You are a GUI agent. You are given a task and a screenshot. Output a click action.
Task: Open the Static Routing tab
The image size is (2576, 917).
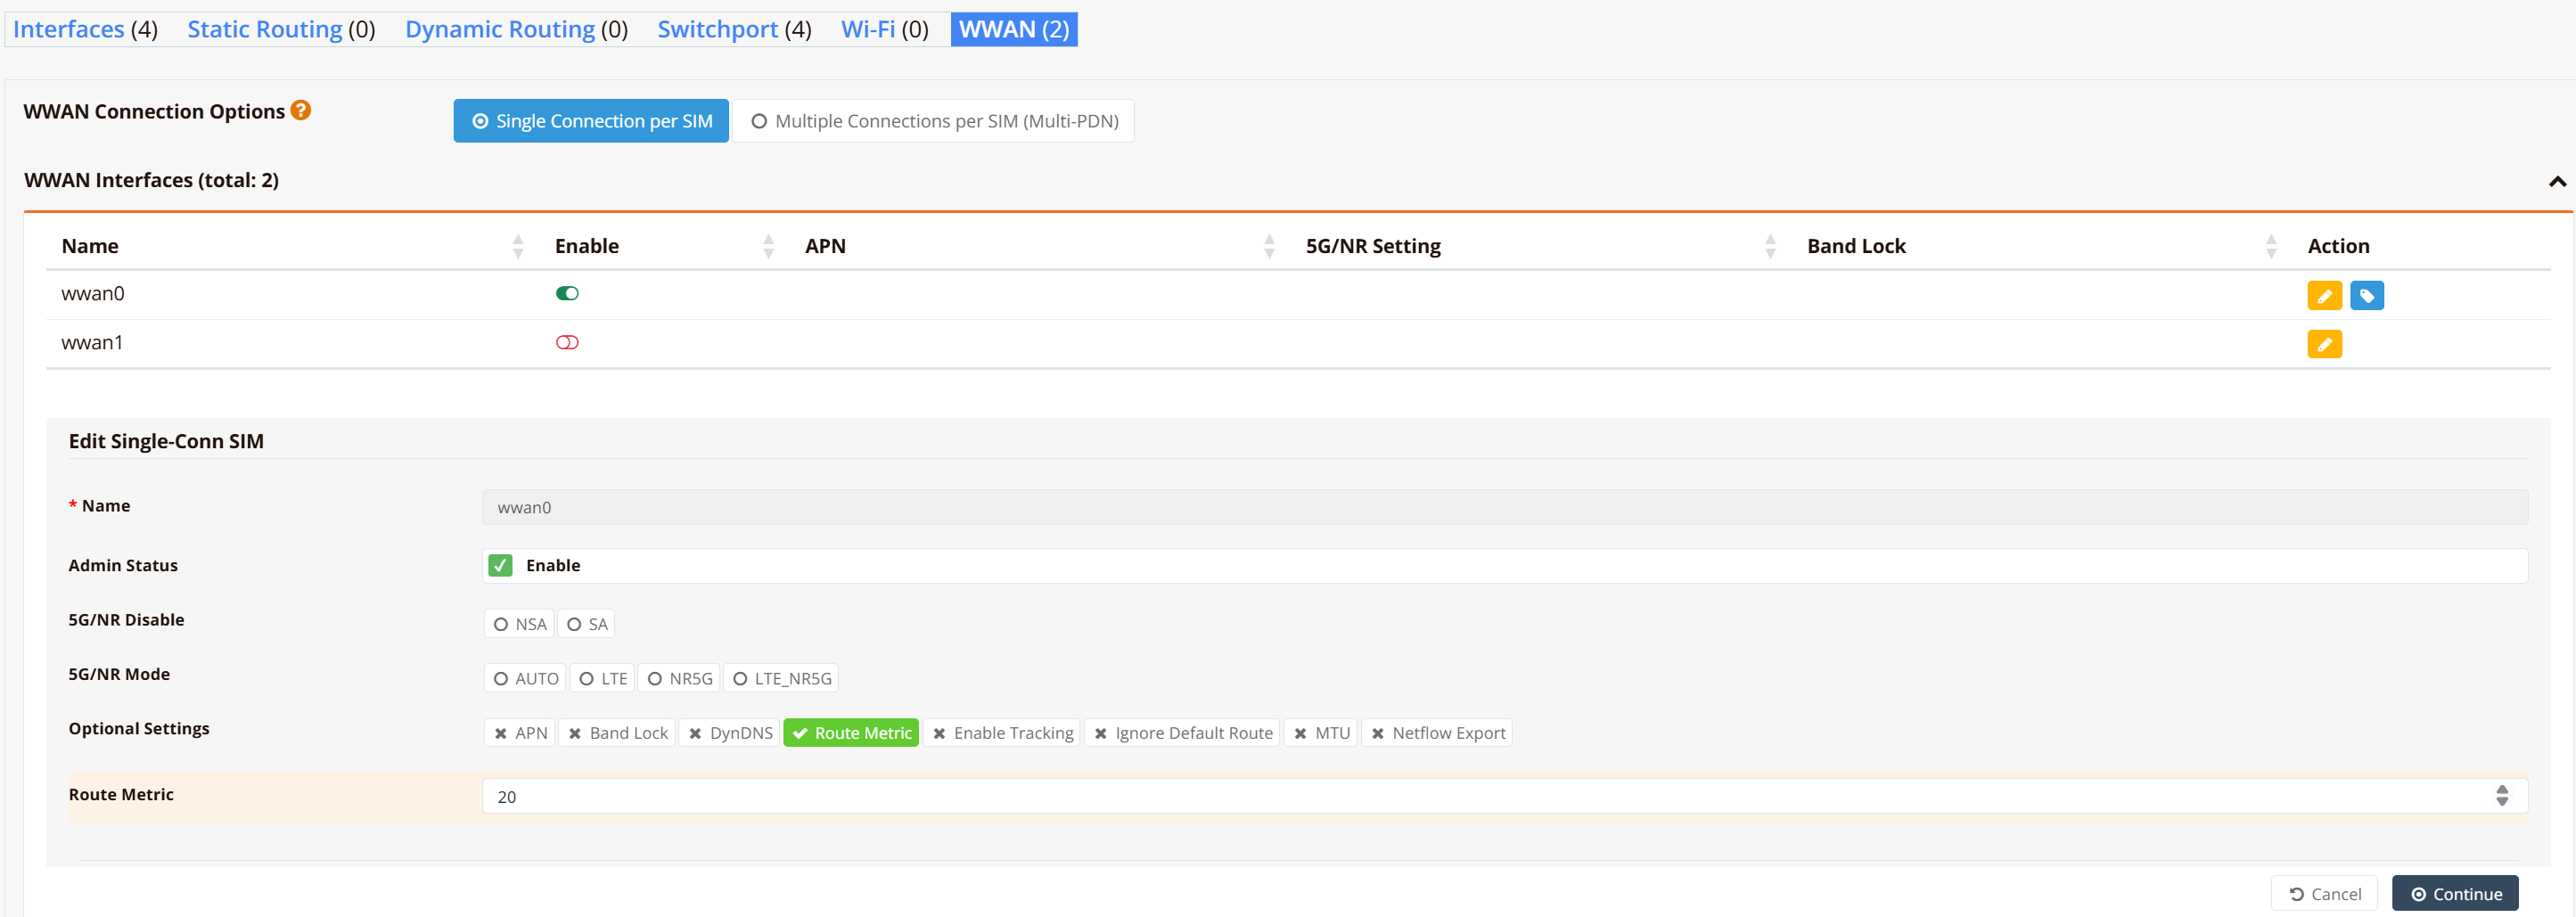click(281, 29)
